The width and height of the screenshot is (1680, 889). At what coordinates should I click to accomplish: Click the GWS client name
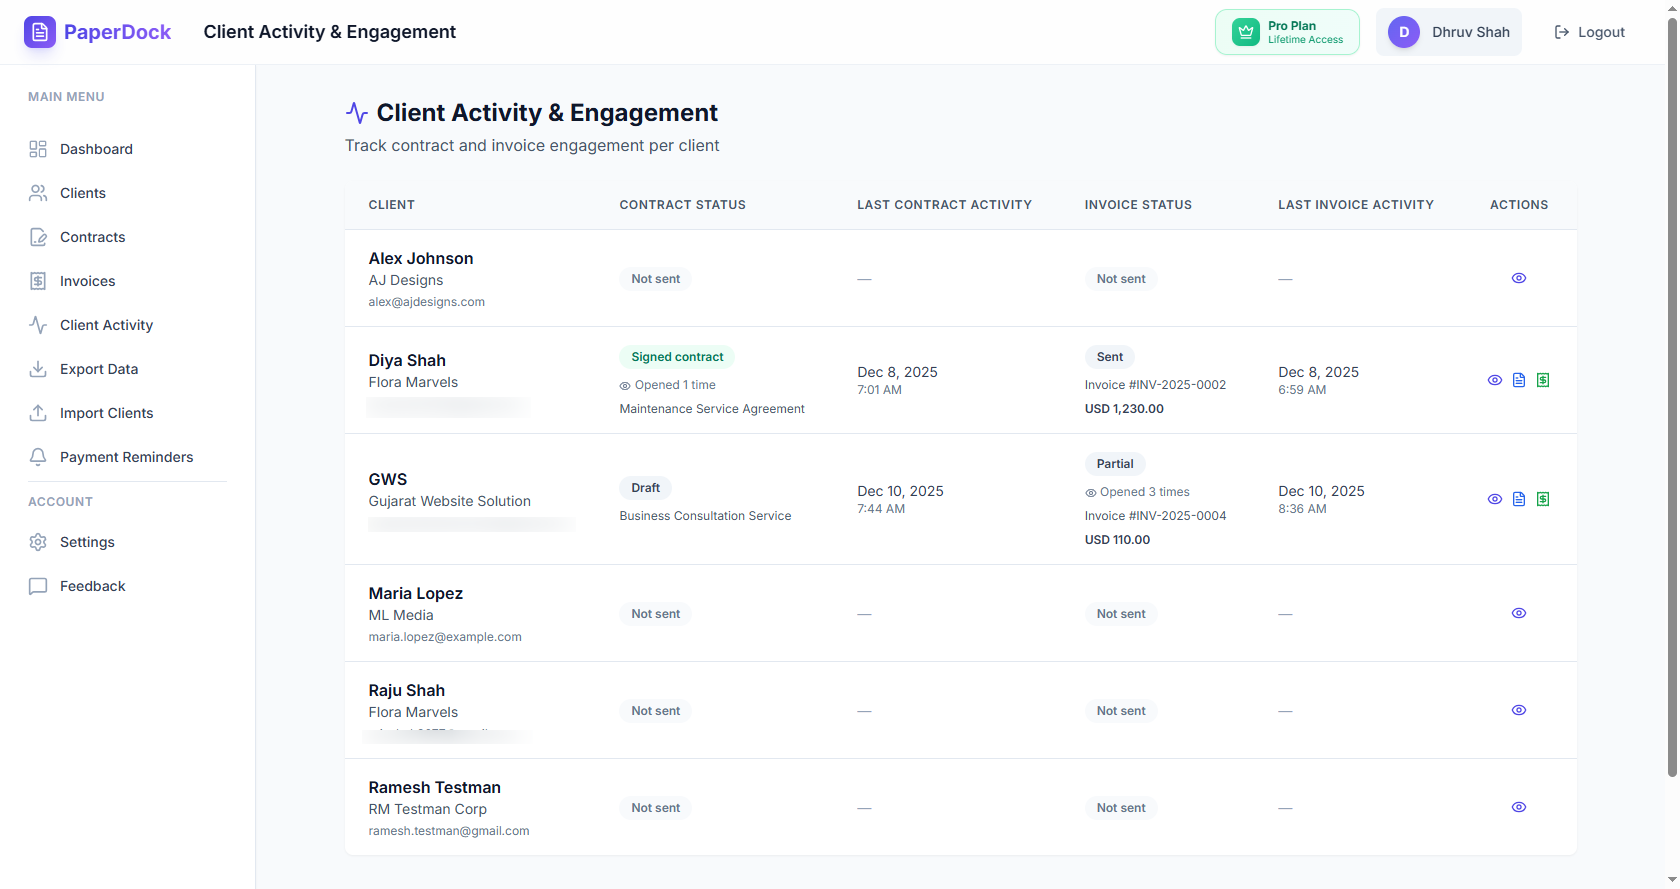pos(388,479)
